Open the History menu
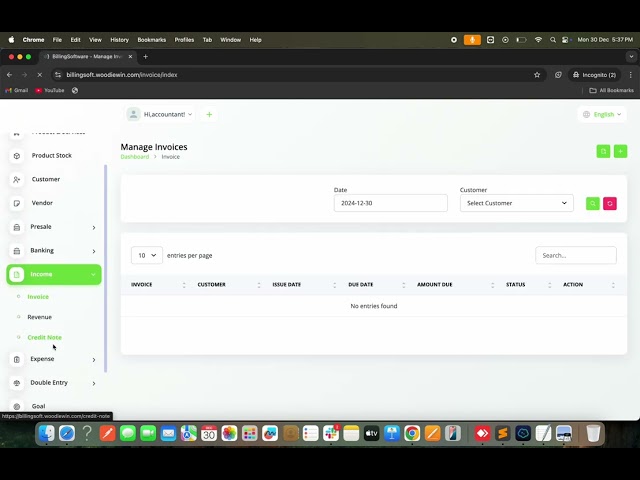The width and height of the screenshot is (640, 480). point(119,40)
